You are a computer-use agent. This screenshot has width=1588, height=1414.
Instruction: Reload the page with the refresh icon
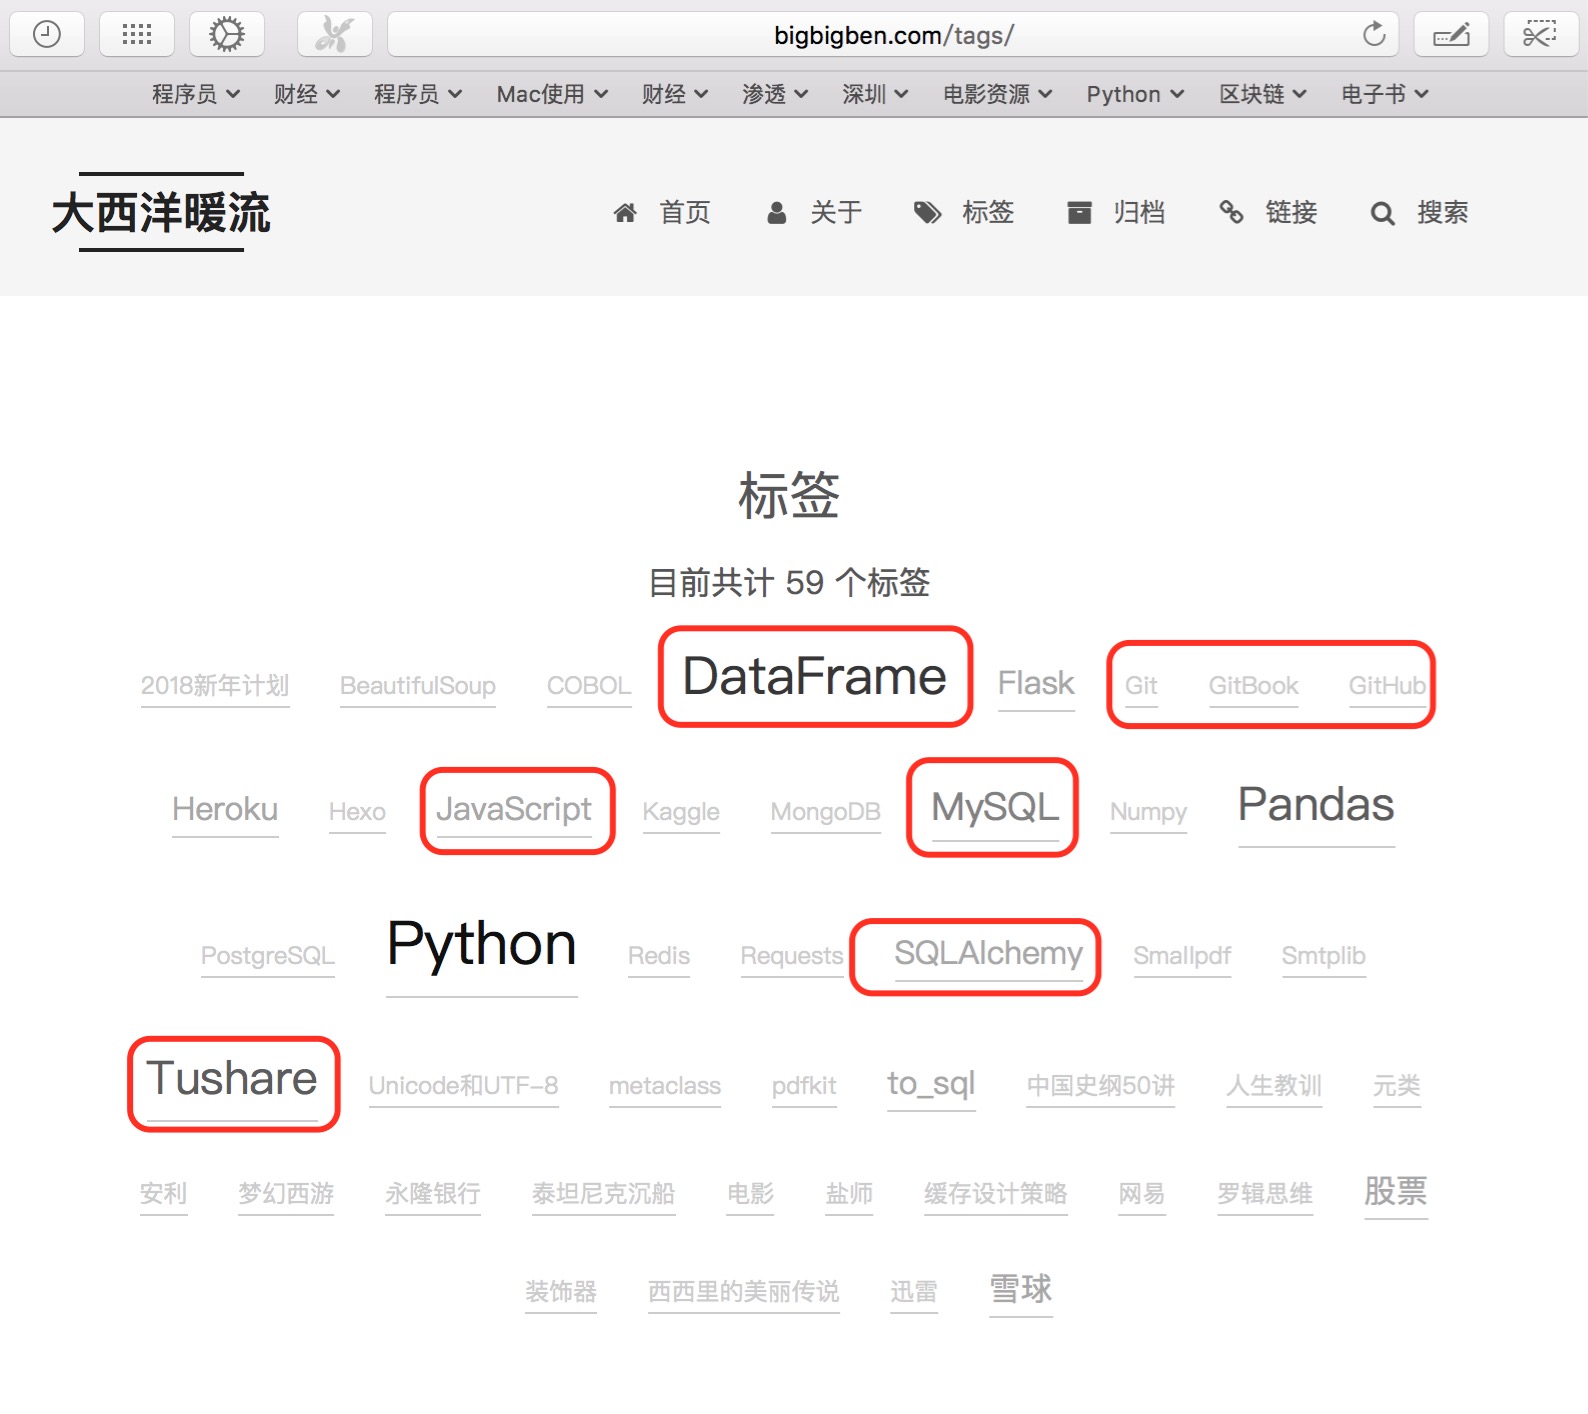click(x=1374, y=35)
